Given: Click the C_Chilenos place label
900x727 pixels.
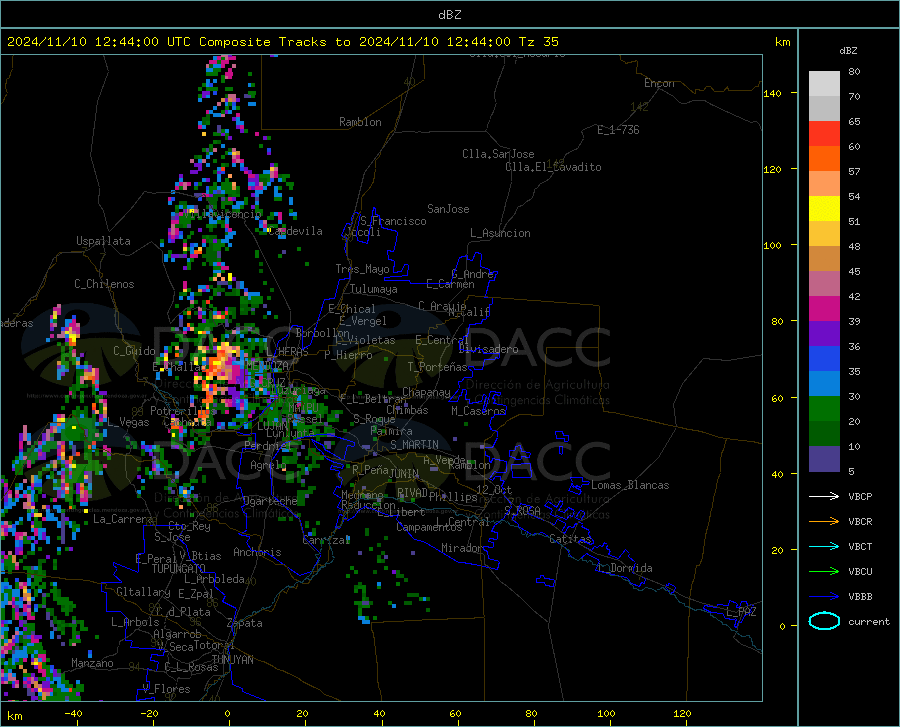Looking at the screenshot, I should click(104, 284).
